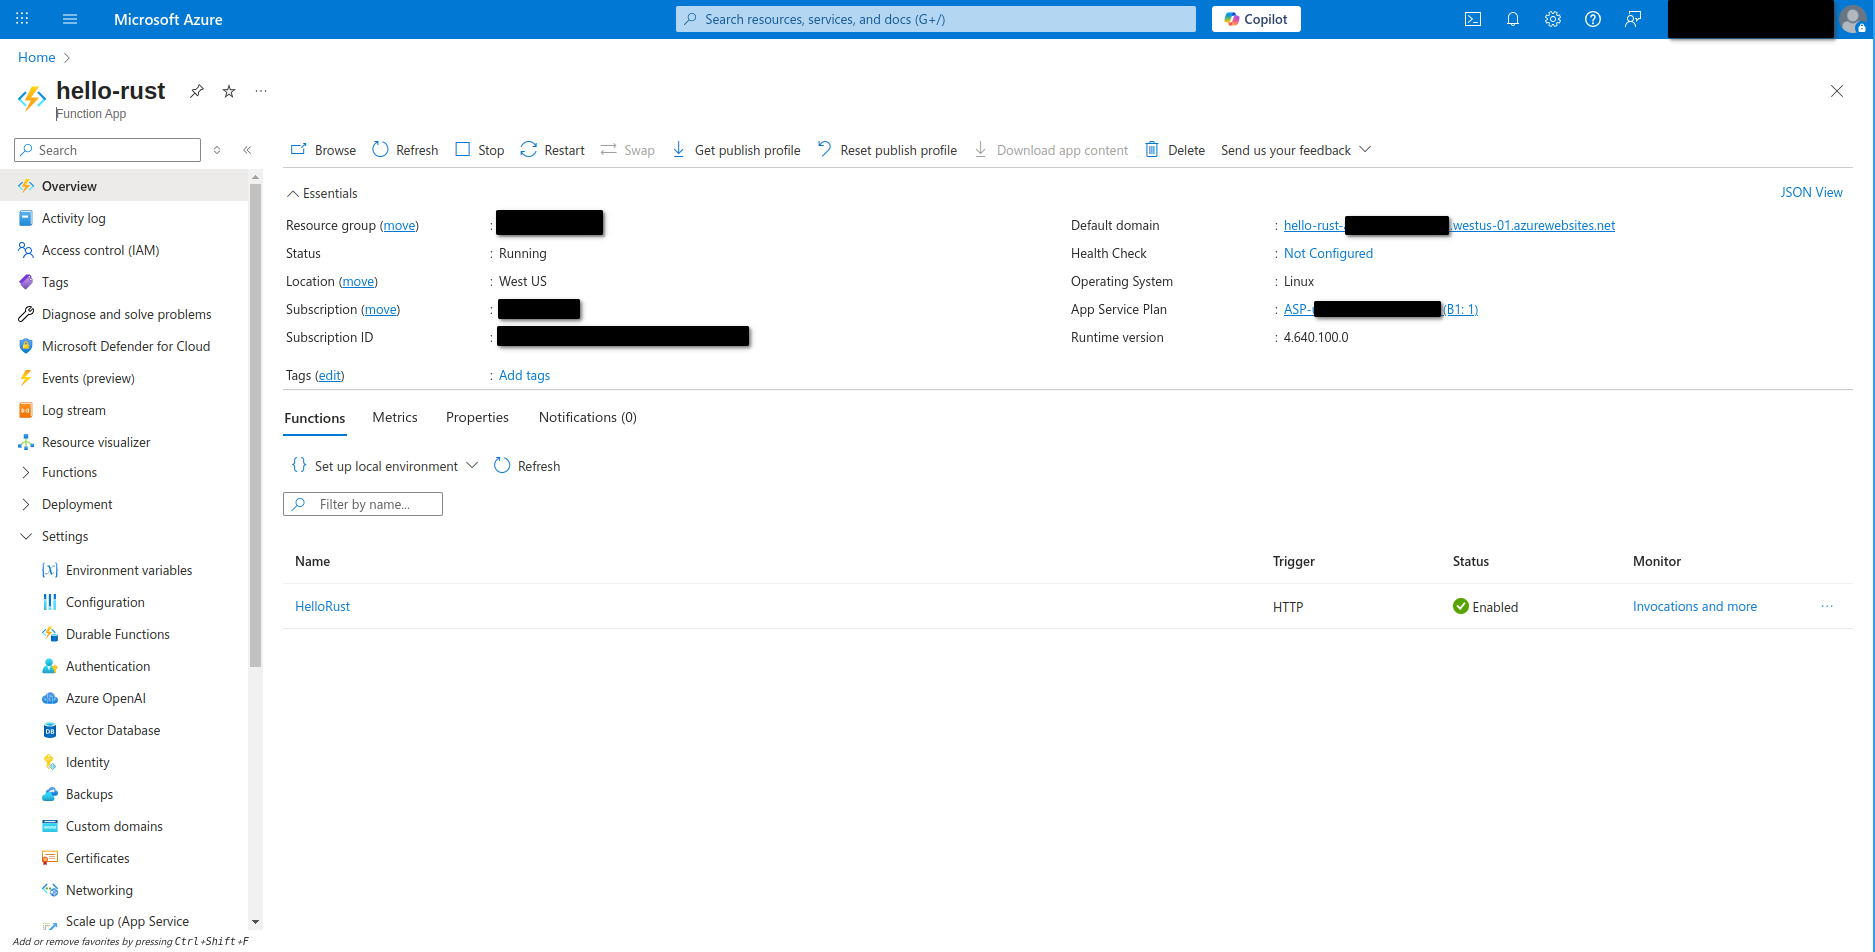
Task: Click the sidebar expand/collapse arrows icon
Action: click(217, 150)
